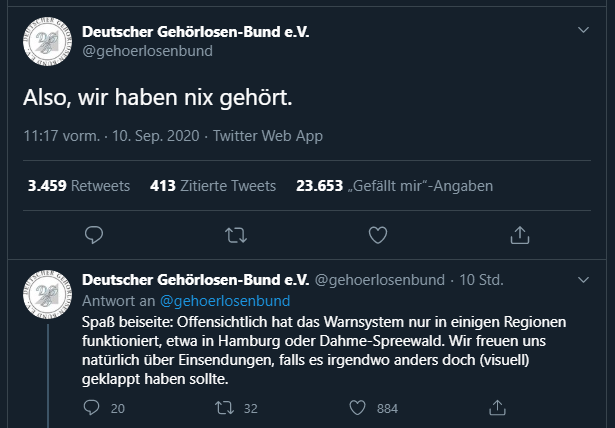
Task: View the 413 Zitierte Tweets
Action: point(213,186)
